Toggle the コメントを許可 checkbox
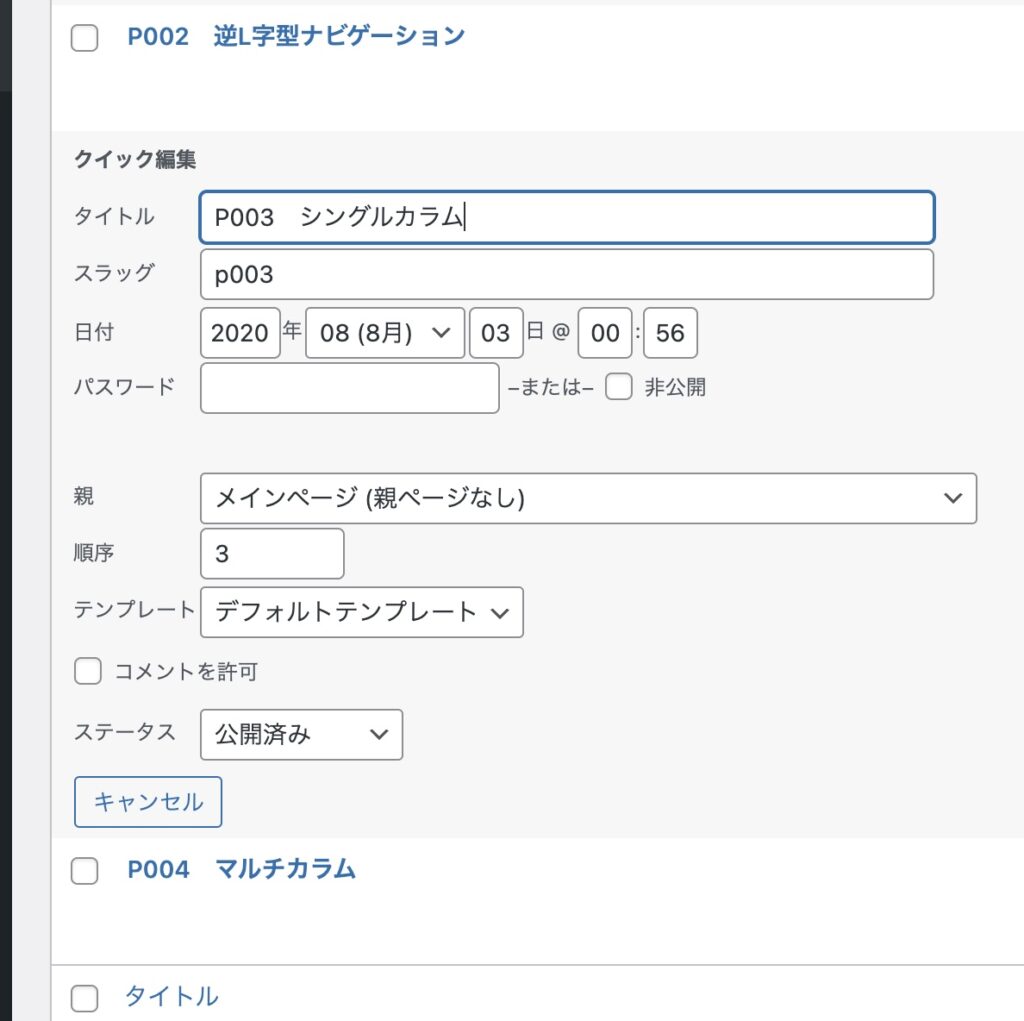The width and height of the screenshot is (1024, 1021). point(88,672)
